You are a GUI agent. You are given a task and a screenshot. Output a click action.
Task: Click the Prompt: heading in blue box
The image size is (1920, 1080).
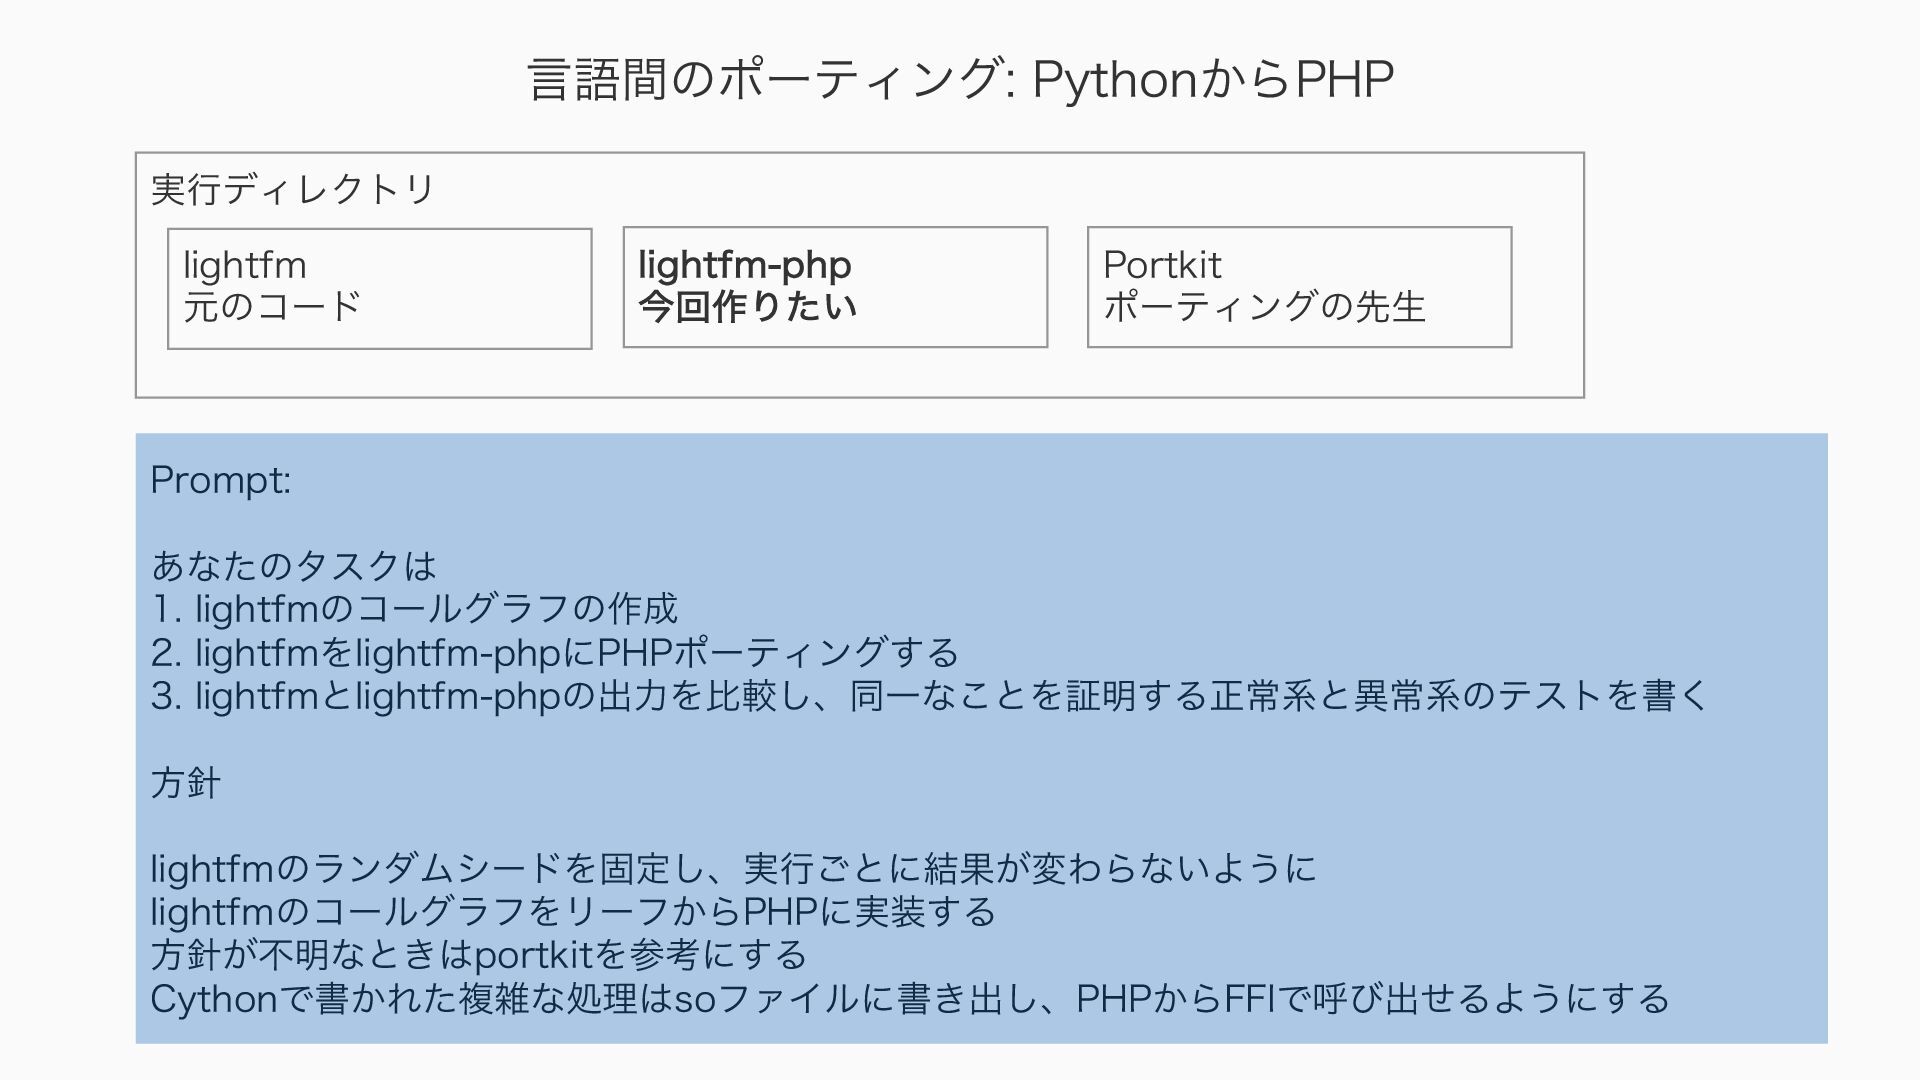(221, 481)
